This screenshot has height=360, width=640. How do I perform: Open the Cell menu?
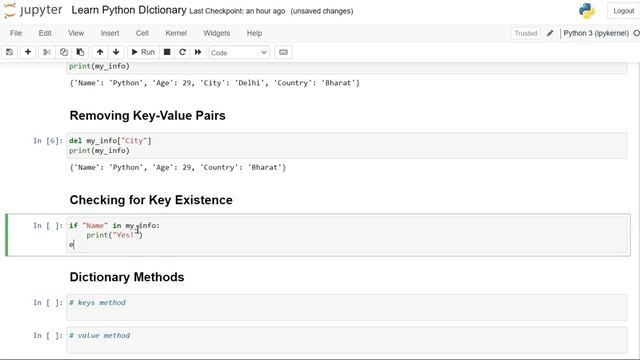pos(142,33)
